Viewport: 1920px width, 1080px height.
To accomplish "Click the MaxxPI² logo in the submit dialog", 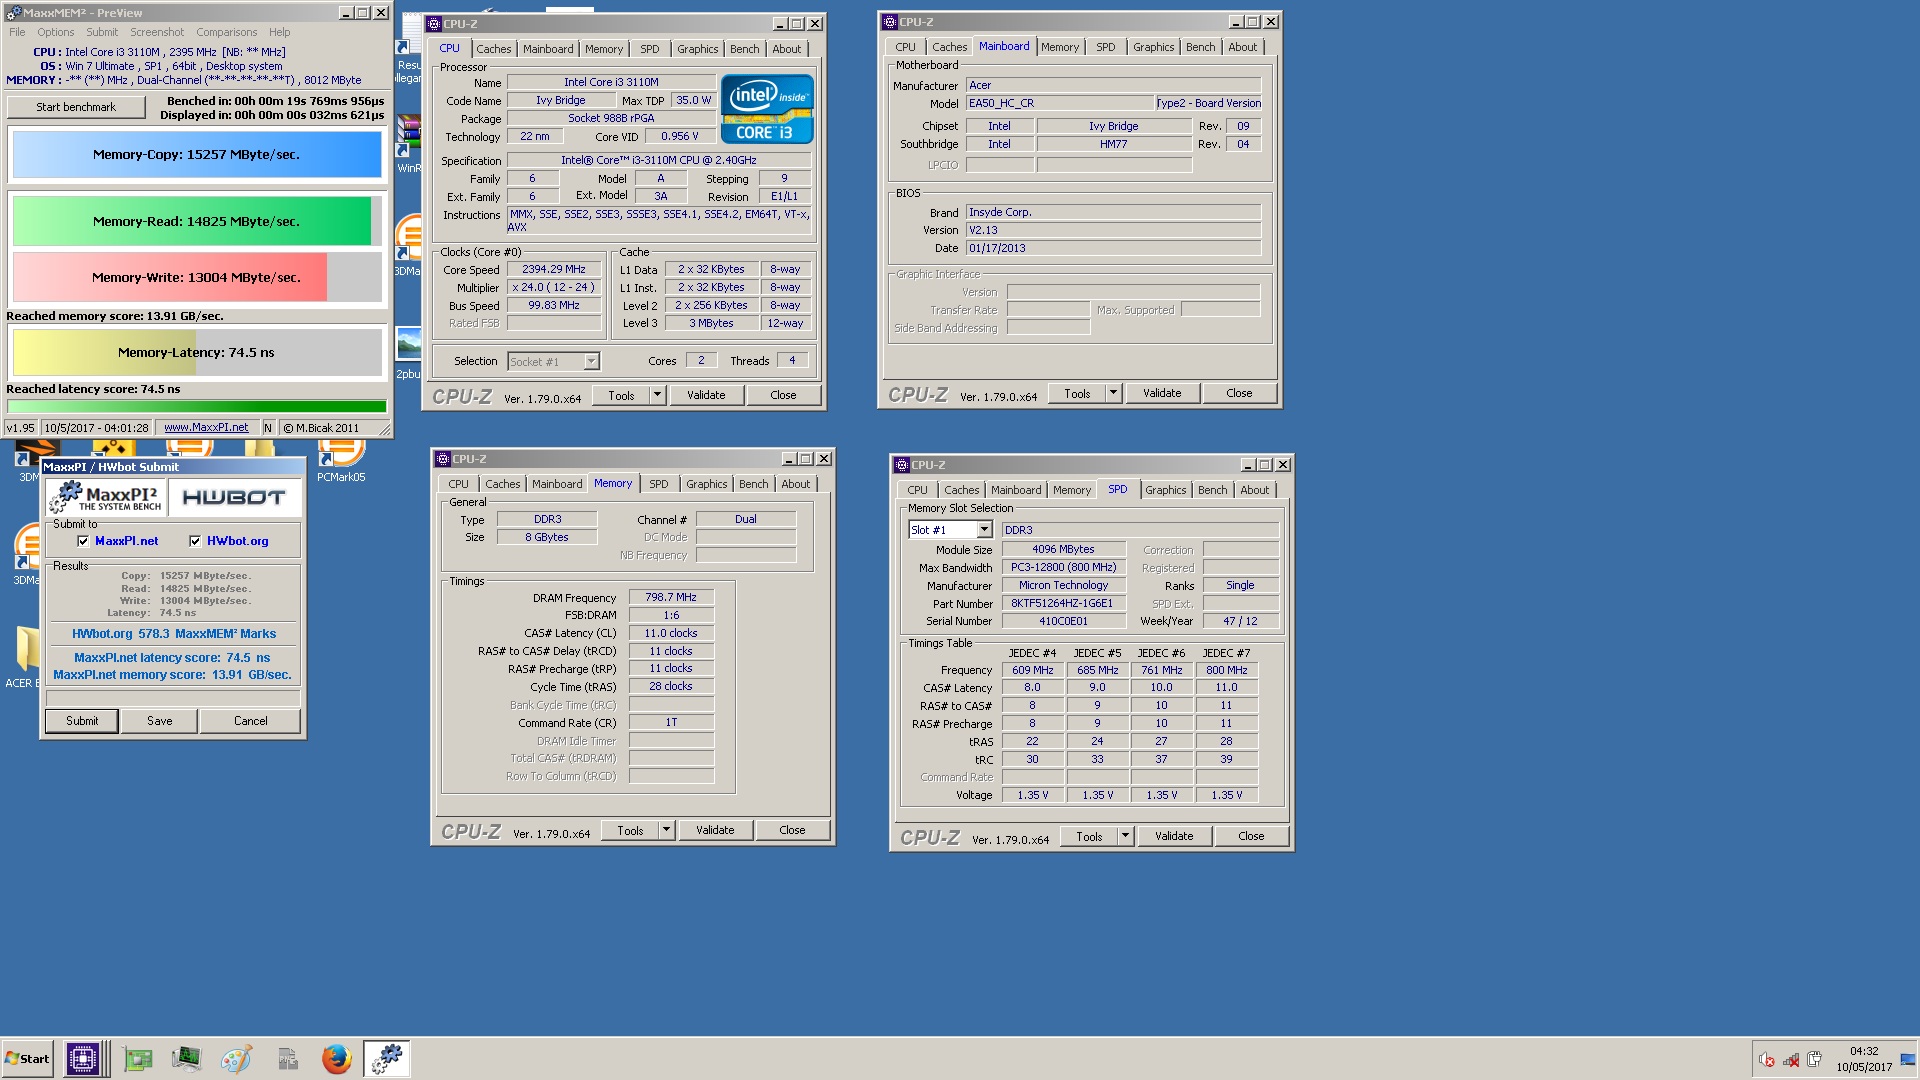I will [107, 497].
